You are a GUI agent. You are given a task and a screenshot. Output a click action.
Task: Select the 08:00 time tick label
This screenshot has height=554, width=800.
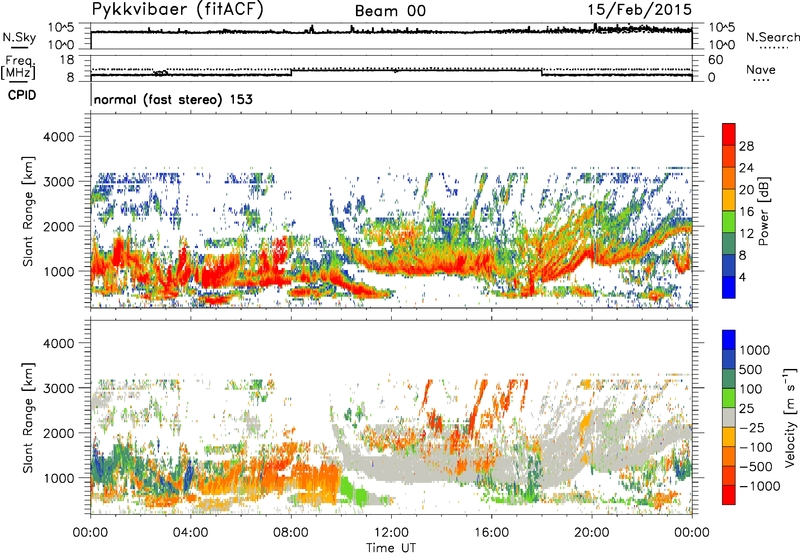point(291,533)
